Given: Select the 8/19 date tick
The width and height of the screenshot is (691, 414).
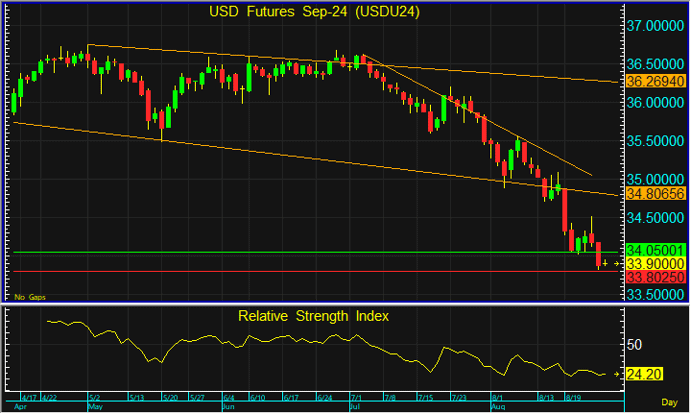Looking at the screenshot, I should (574, 396).
